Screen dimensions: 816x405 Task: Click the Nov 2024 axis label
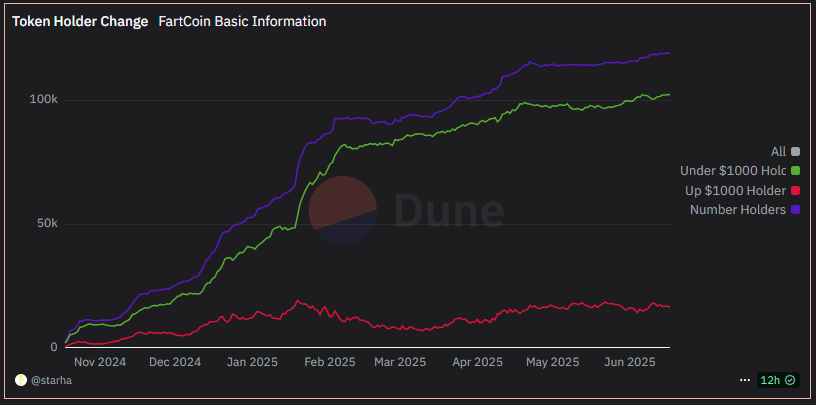pos(100,362)
